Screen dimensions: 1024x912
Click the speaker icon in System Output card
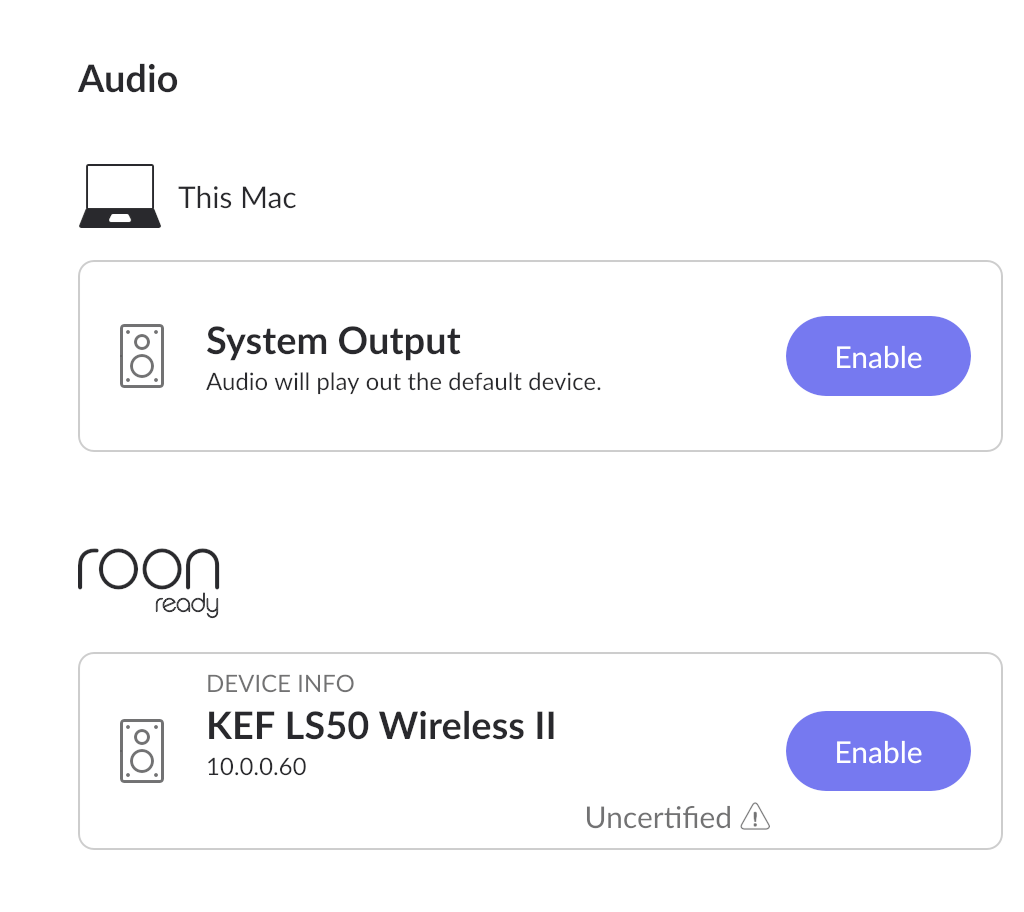pyautogui.click(x=142, y=356)
